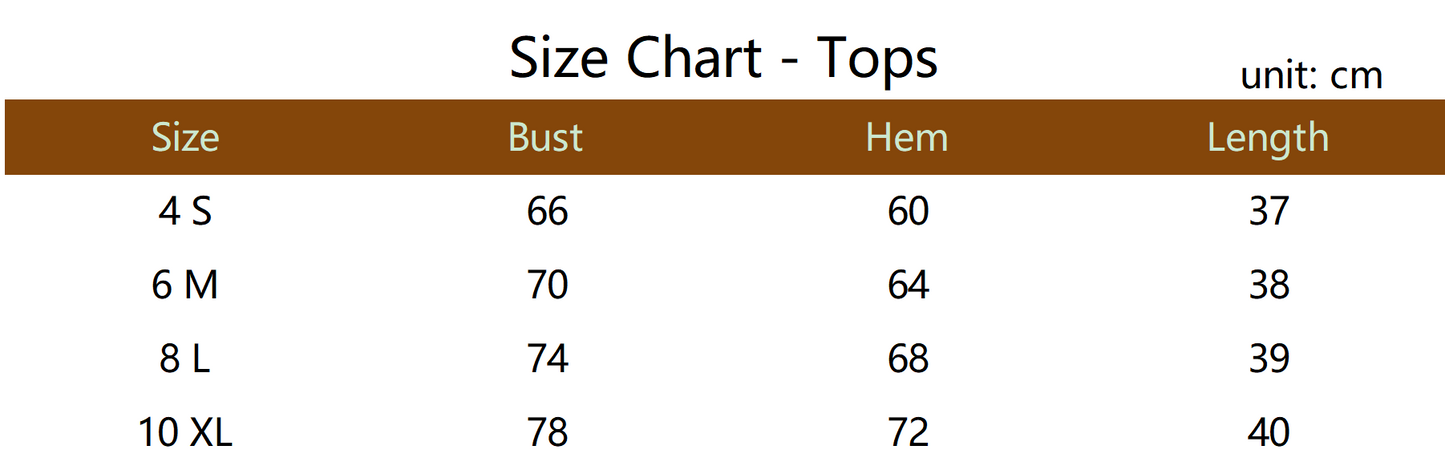The image size is (1445, 466).
Task: Select bust value 66 for size S
Action: click(547, 212)
